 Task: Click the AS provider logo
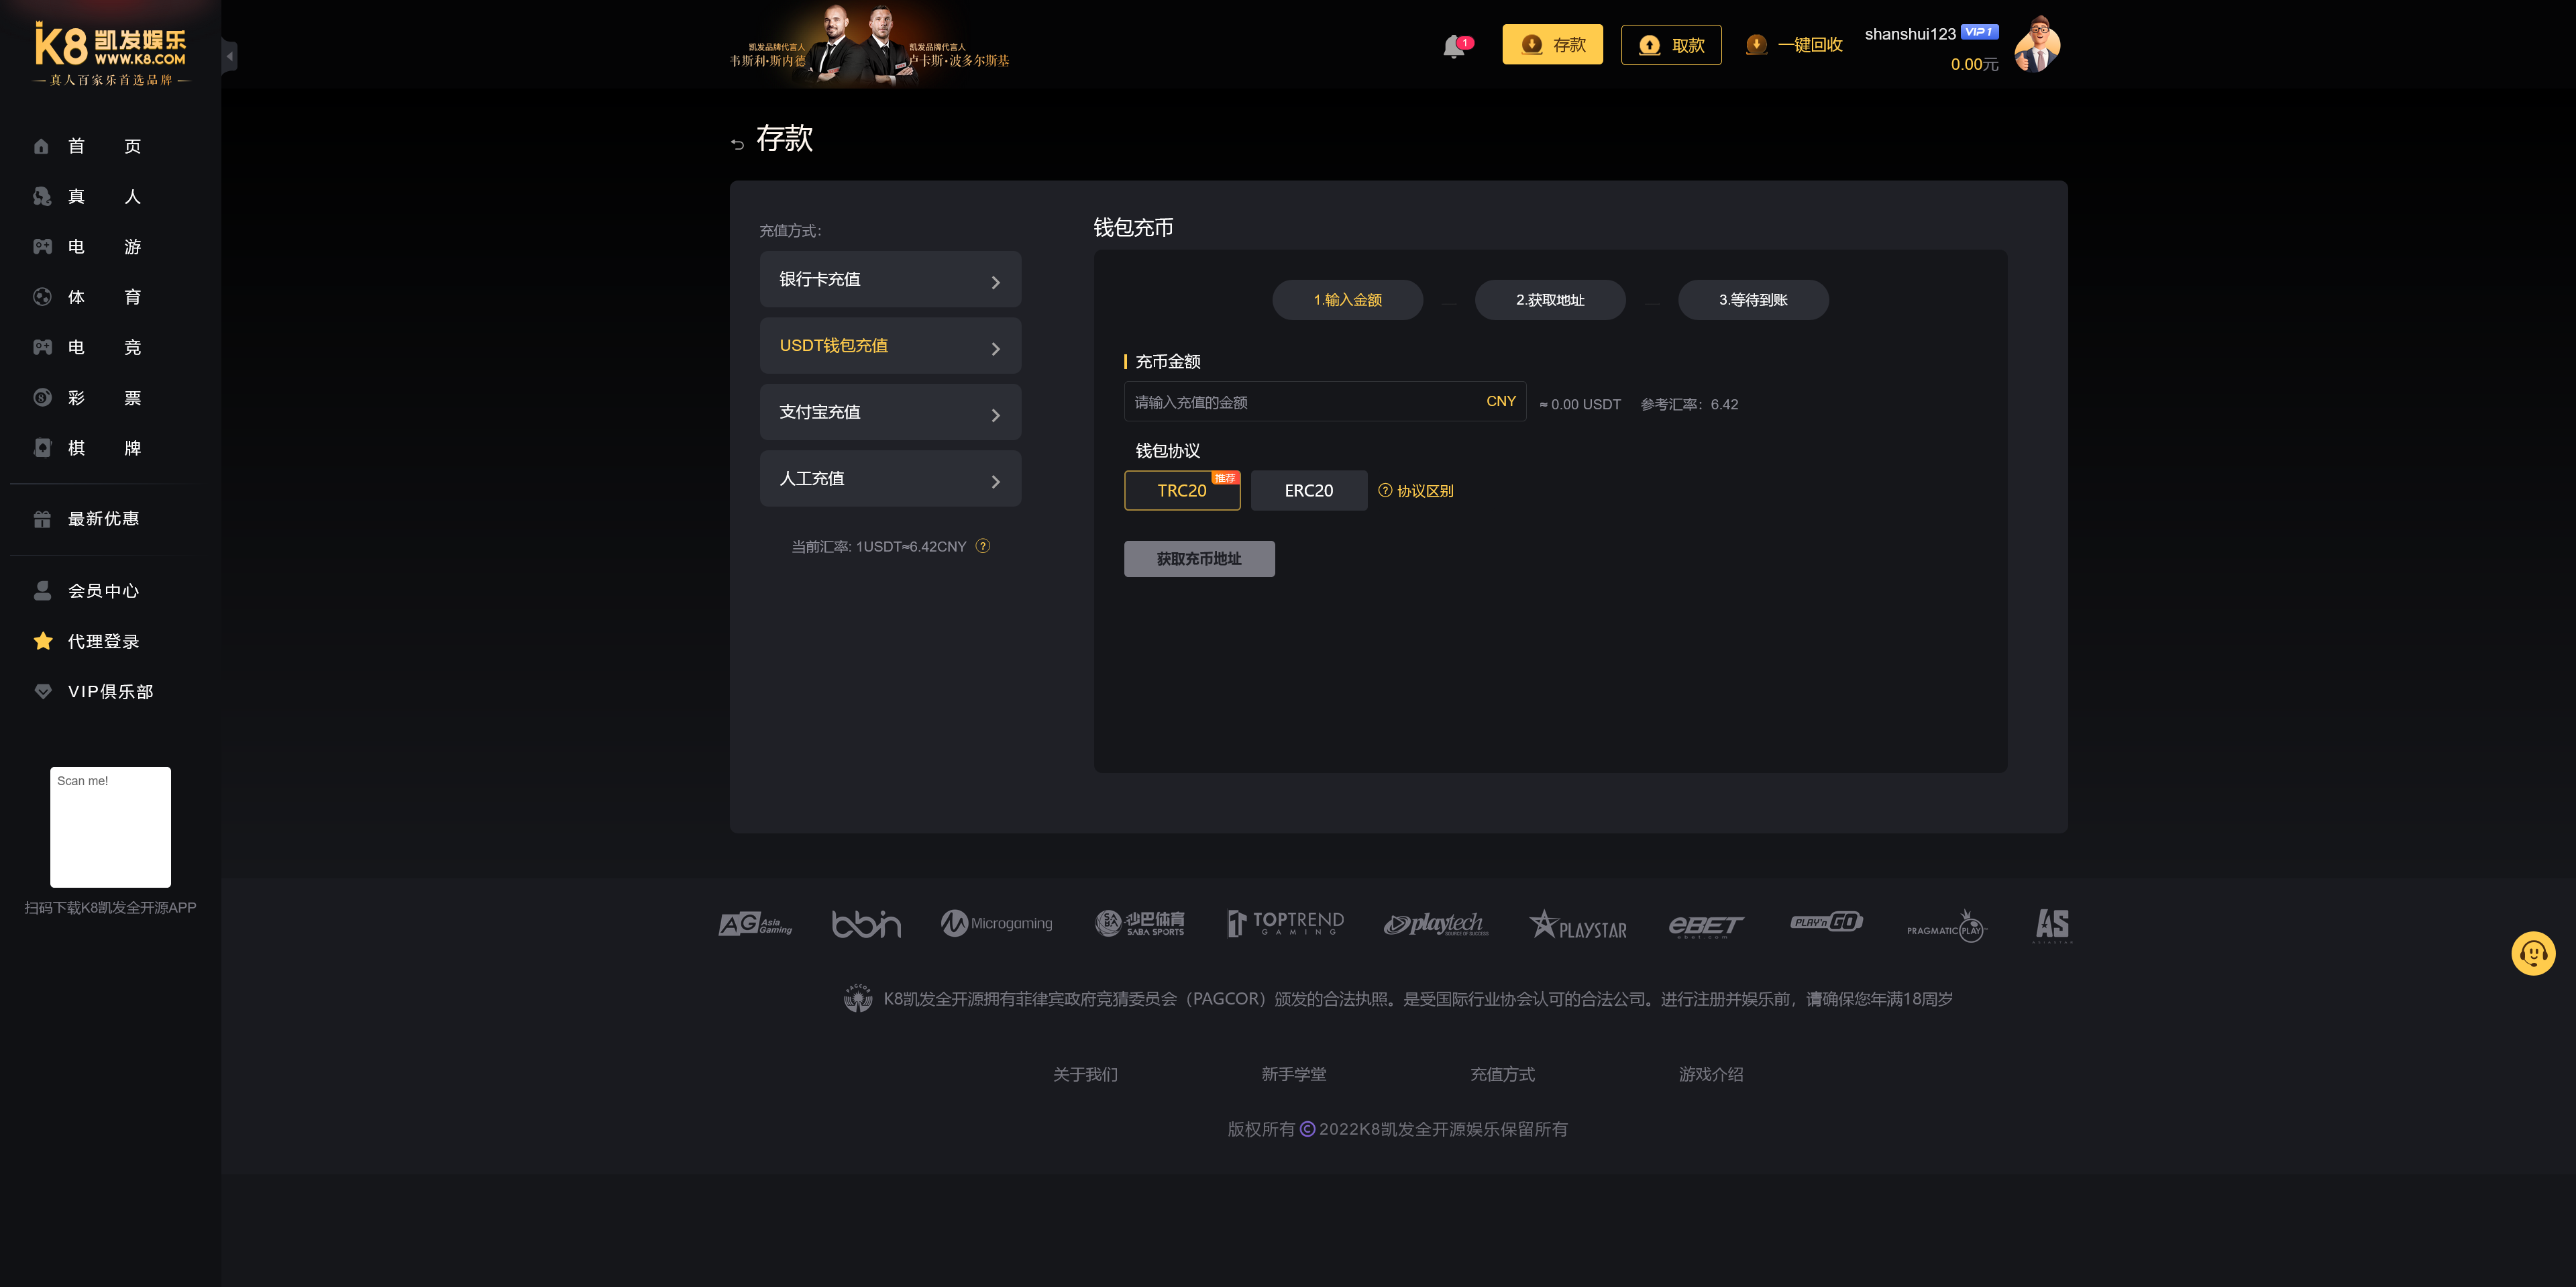(x=2052, y=925)
